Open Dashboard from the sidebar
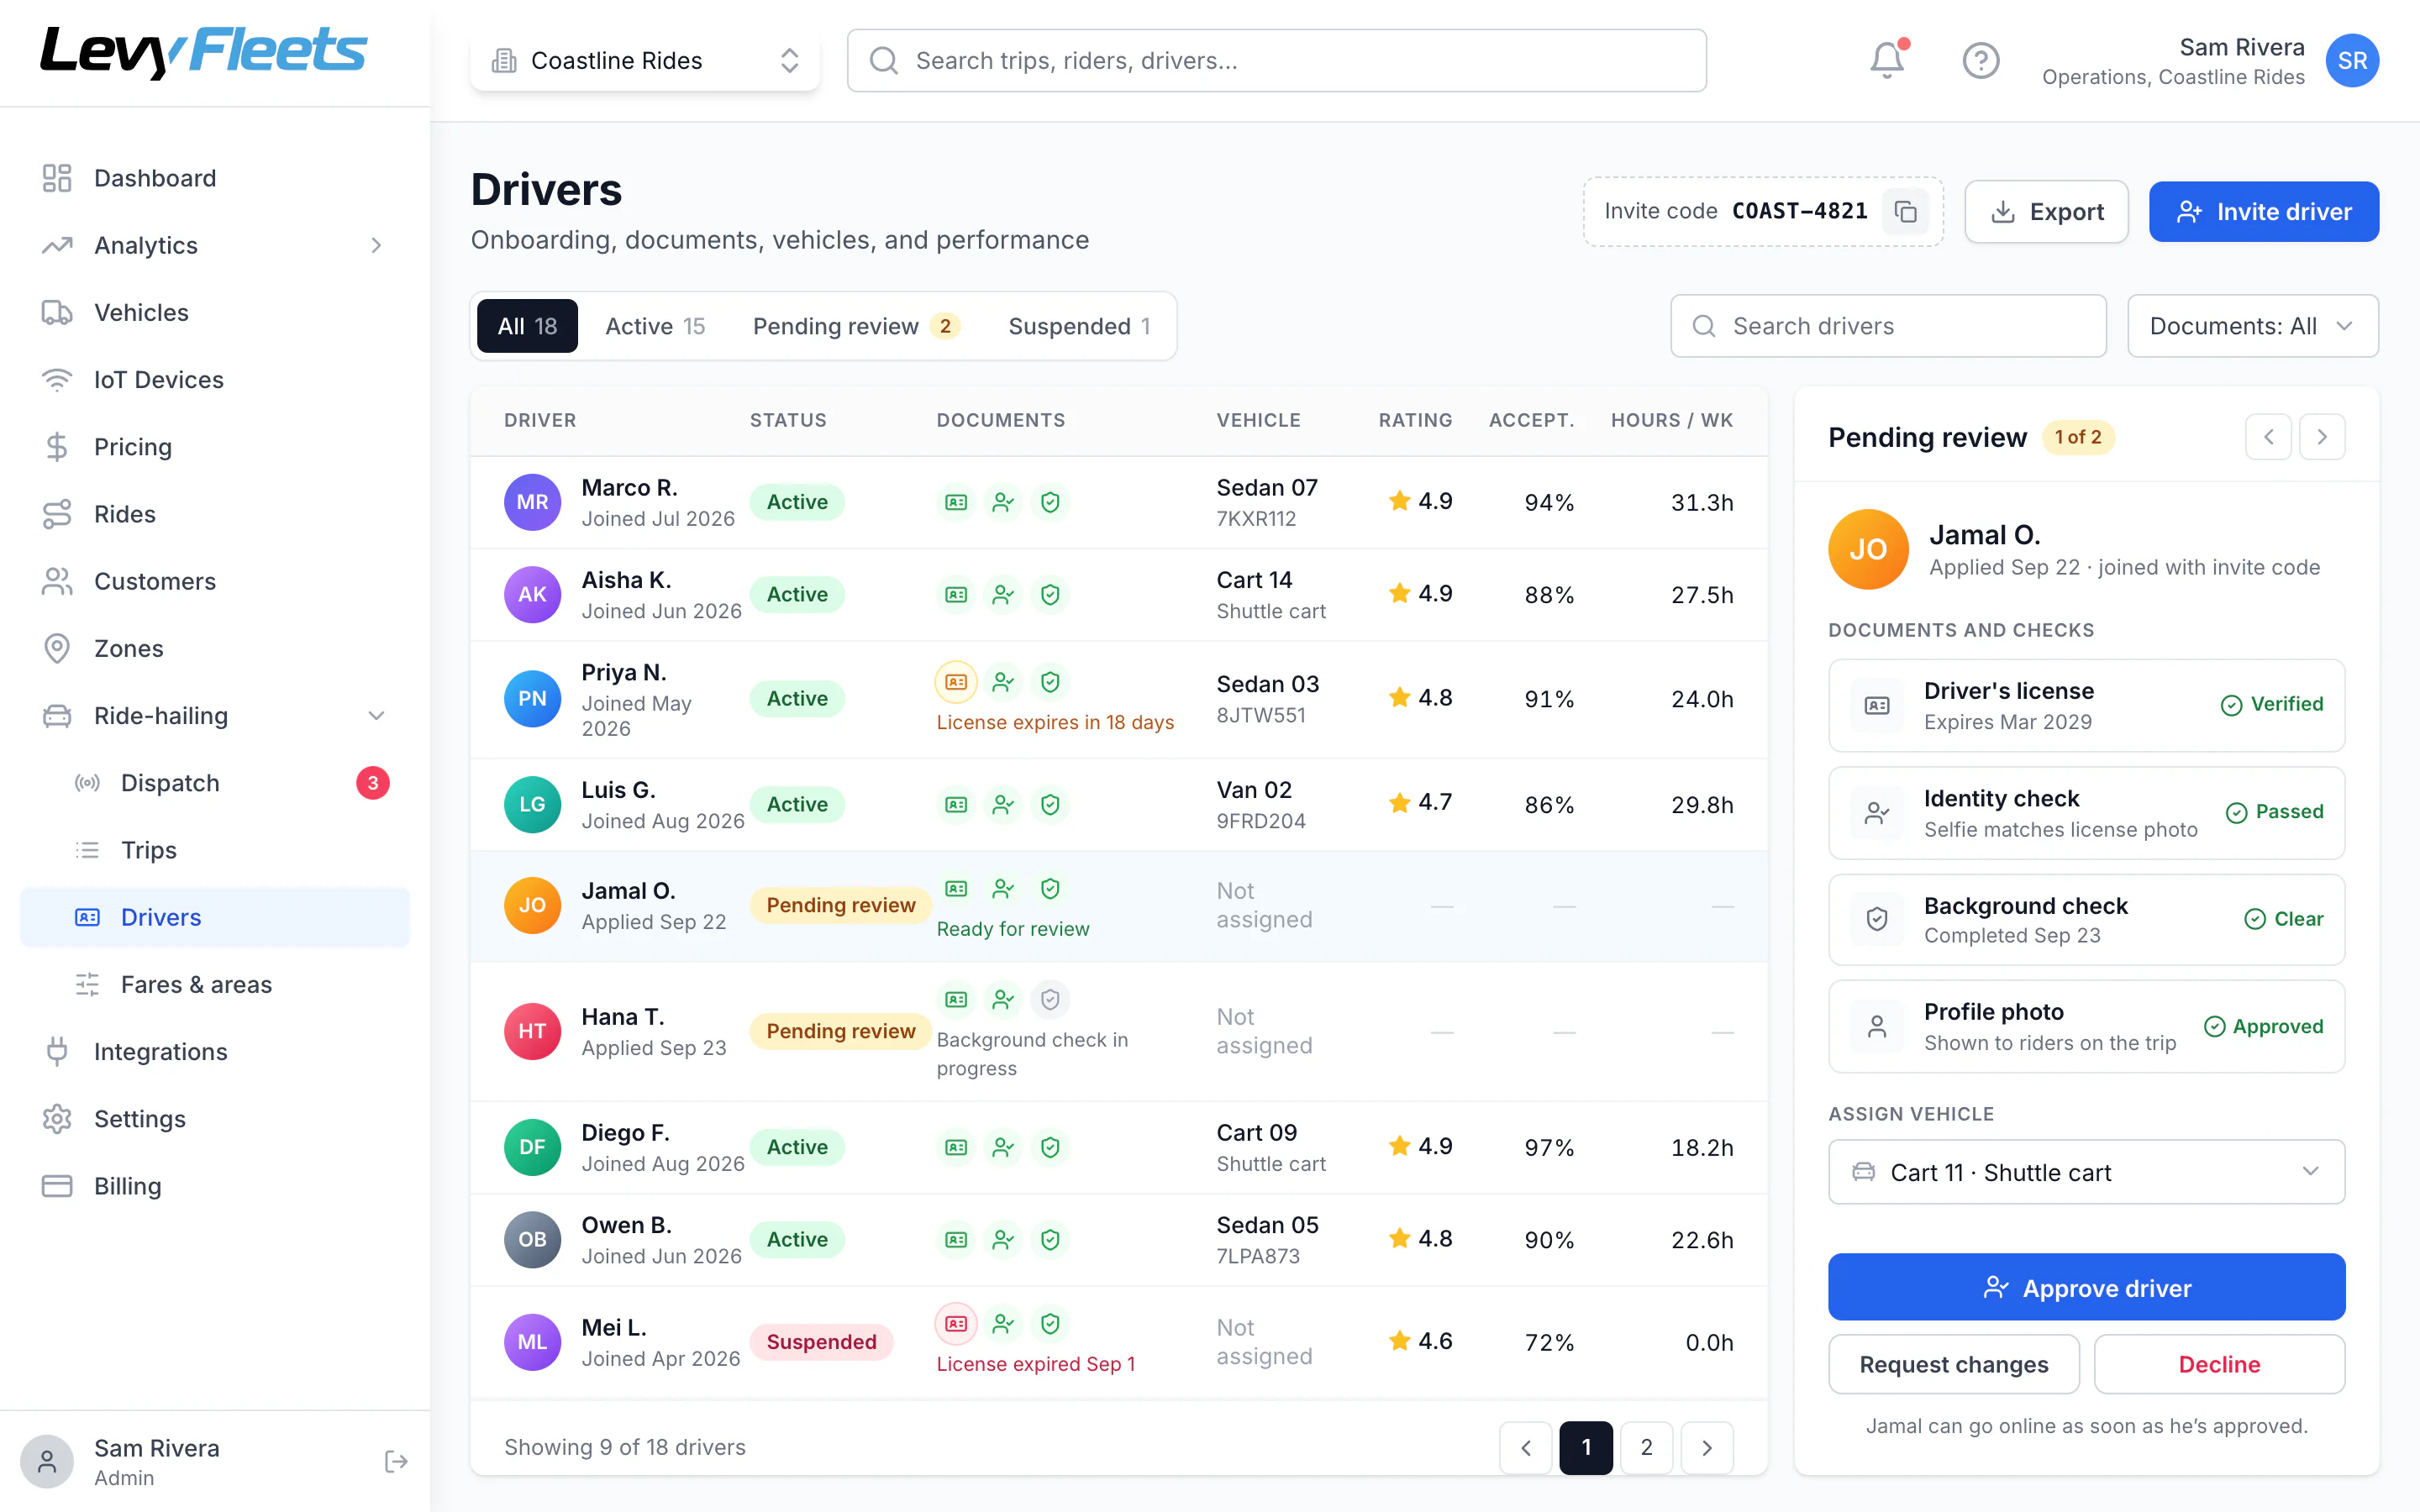Screen dimensions: 2420x1512 click(215, 178)
